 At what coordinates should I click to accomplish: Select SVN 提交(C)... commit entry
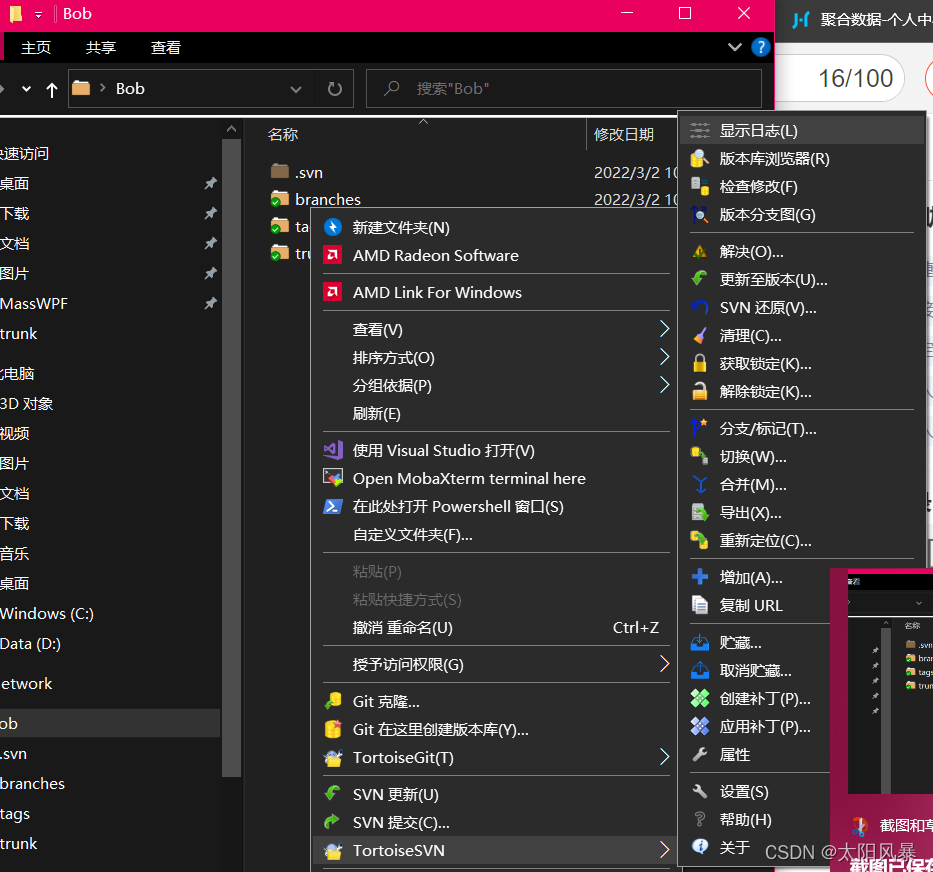coord(496,822)
